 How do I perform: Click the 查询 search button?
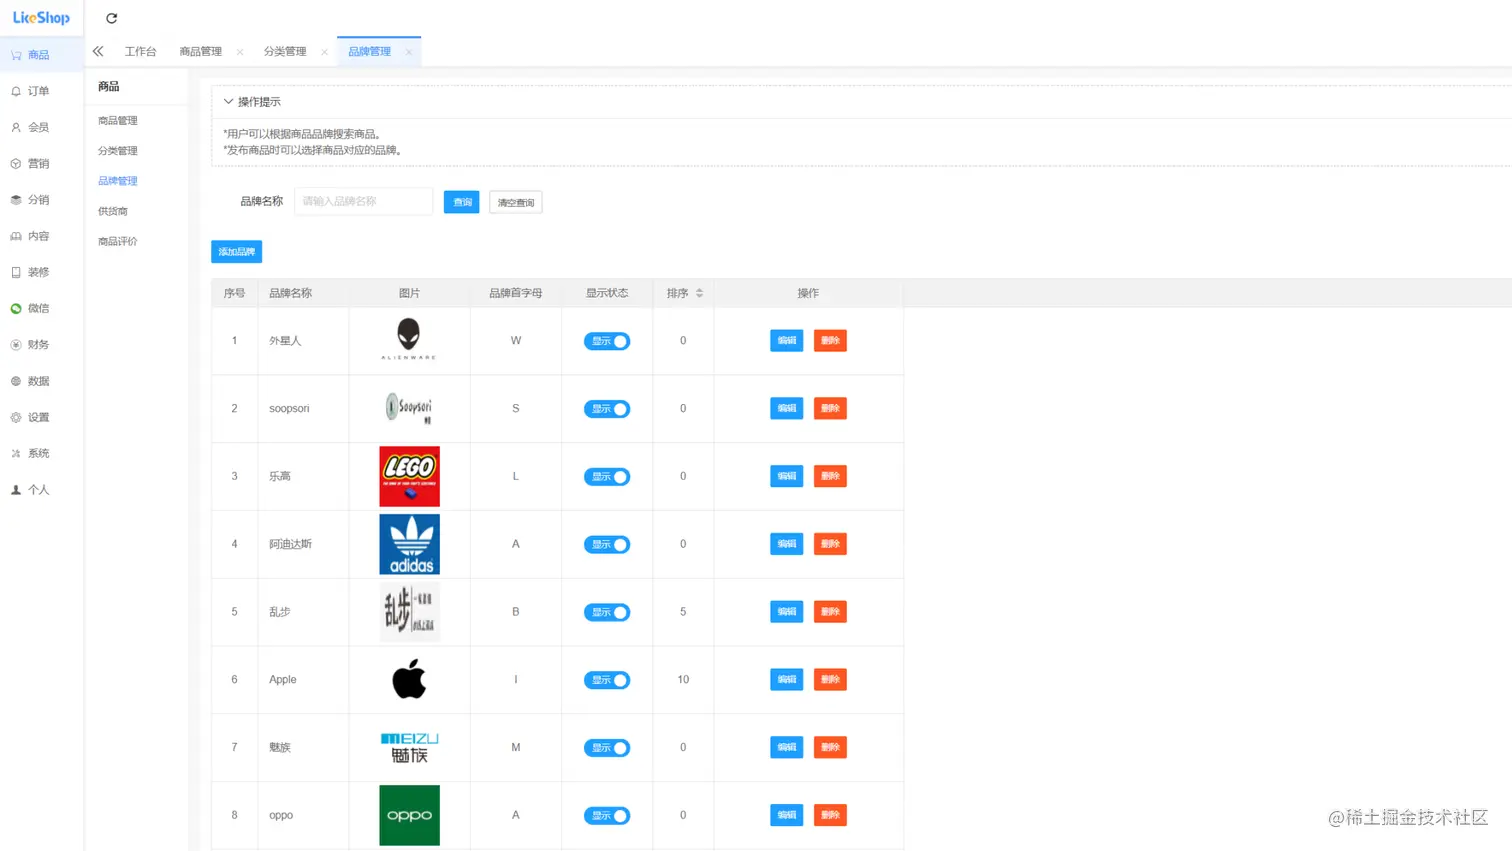[x=462, y=202]
